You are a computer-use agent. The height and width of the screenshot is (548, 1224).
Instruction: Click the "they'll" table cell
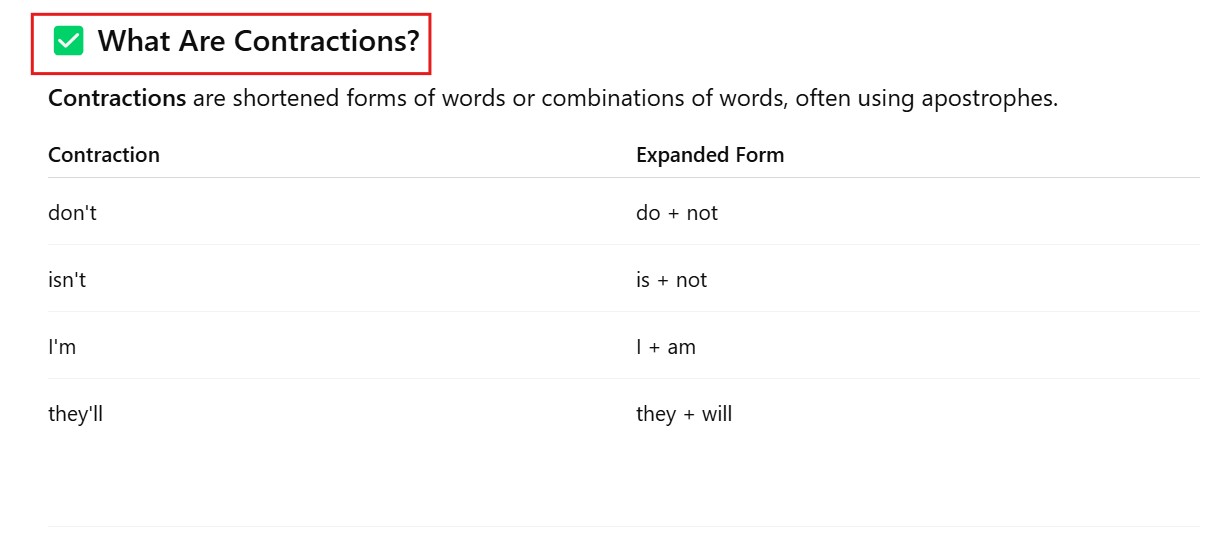pos(75,414)
